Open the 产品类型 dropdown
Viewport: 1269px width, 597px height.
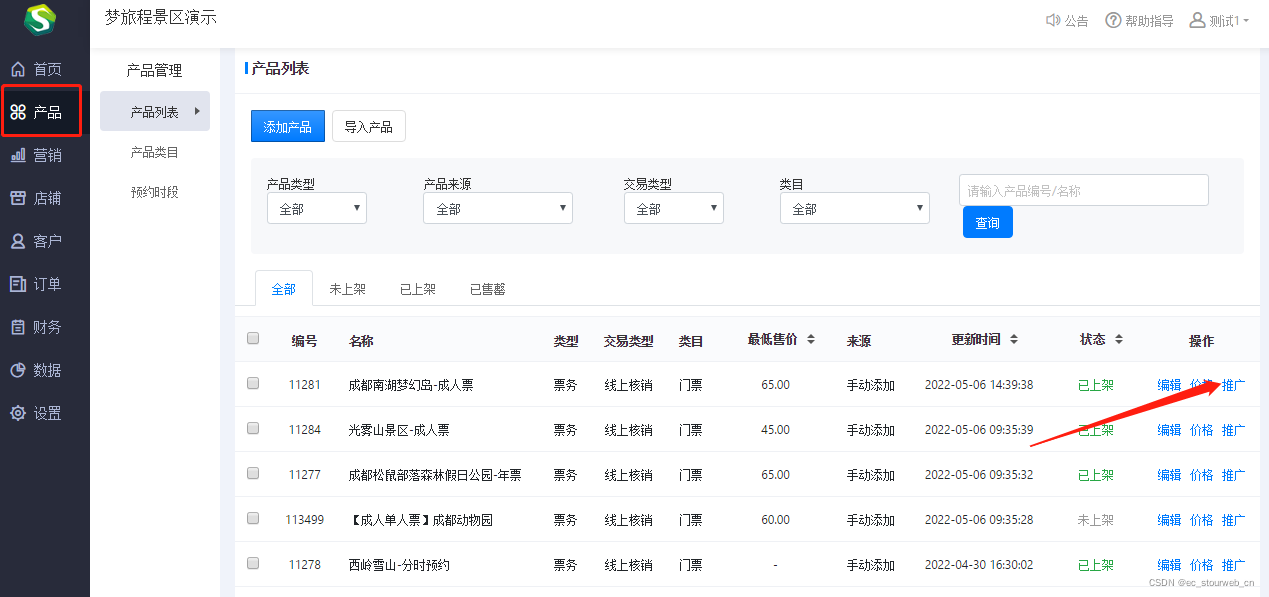pos(317,208)
